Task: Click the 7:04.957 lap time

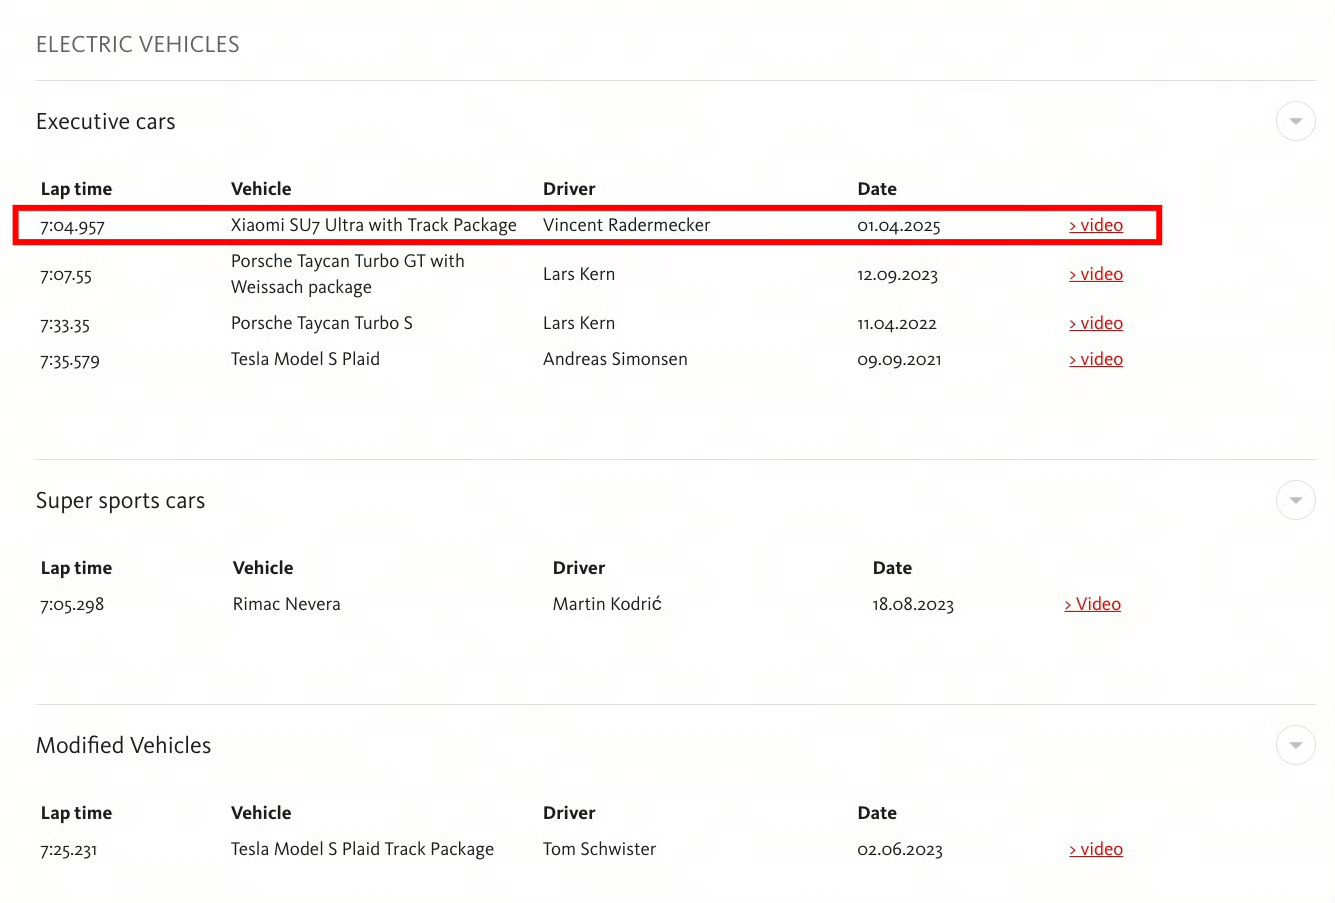Action: [x=72, y=226]
